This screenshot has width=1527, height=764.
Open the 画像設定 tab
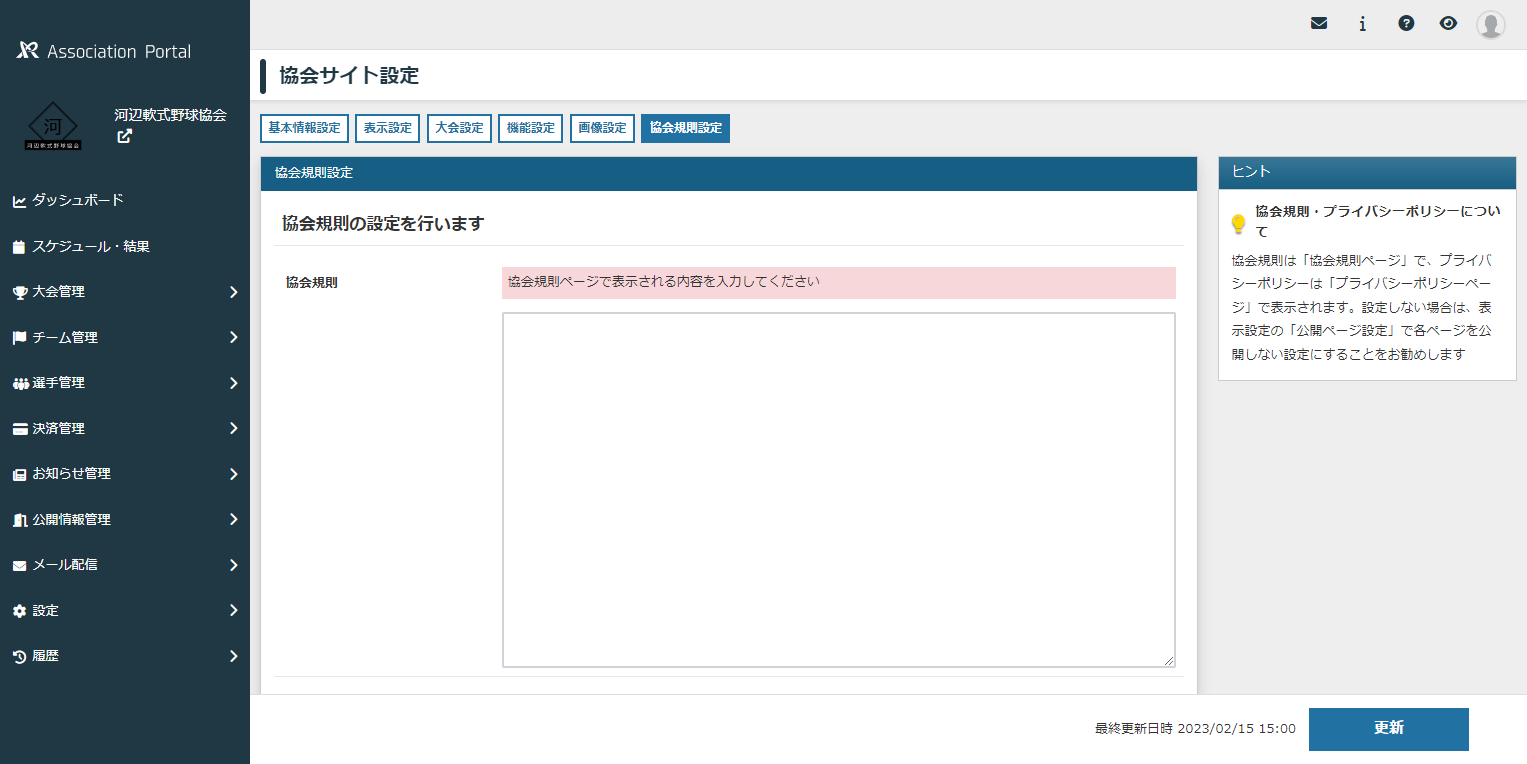pos(602,128)
